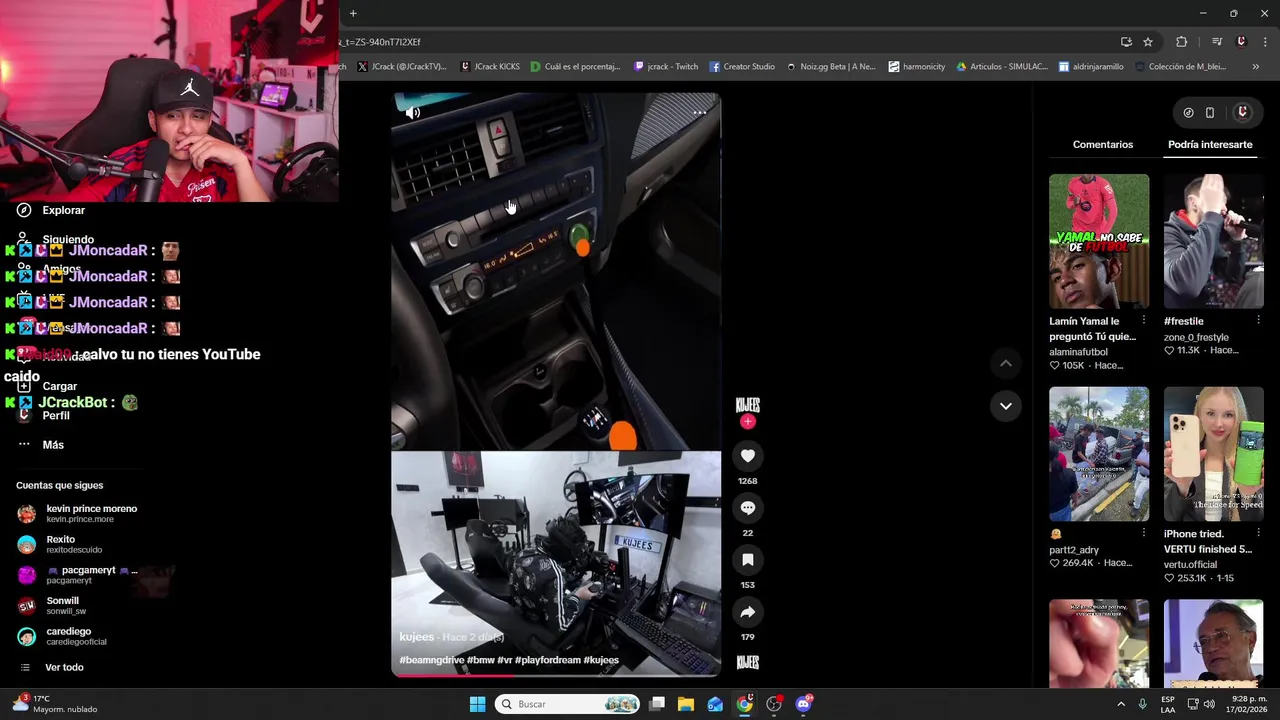Open the Noiz.gg Beta bookmark
Image resolution: width=1280 pixels, height=720 pixels.
click(x=830, y=67)
